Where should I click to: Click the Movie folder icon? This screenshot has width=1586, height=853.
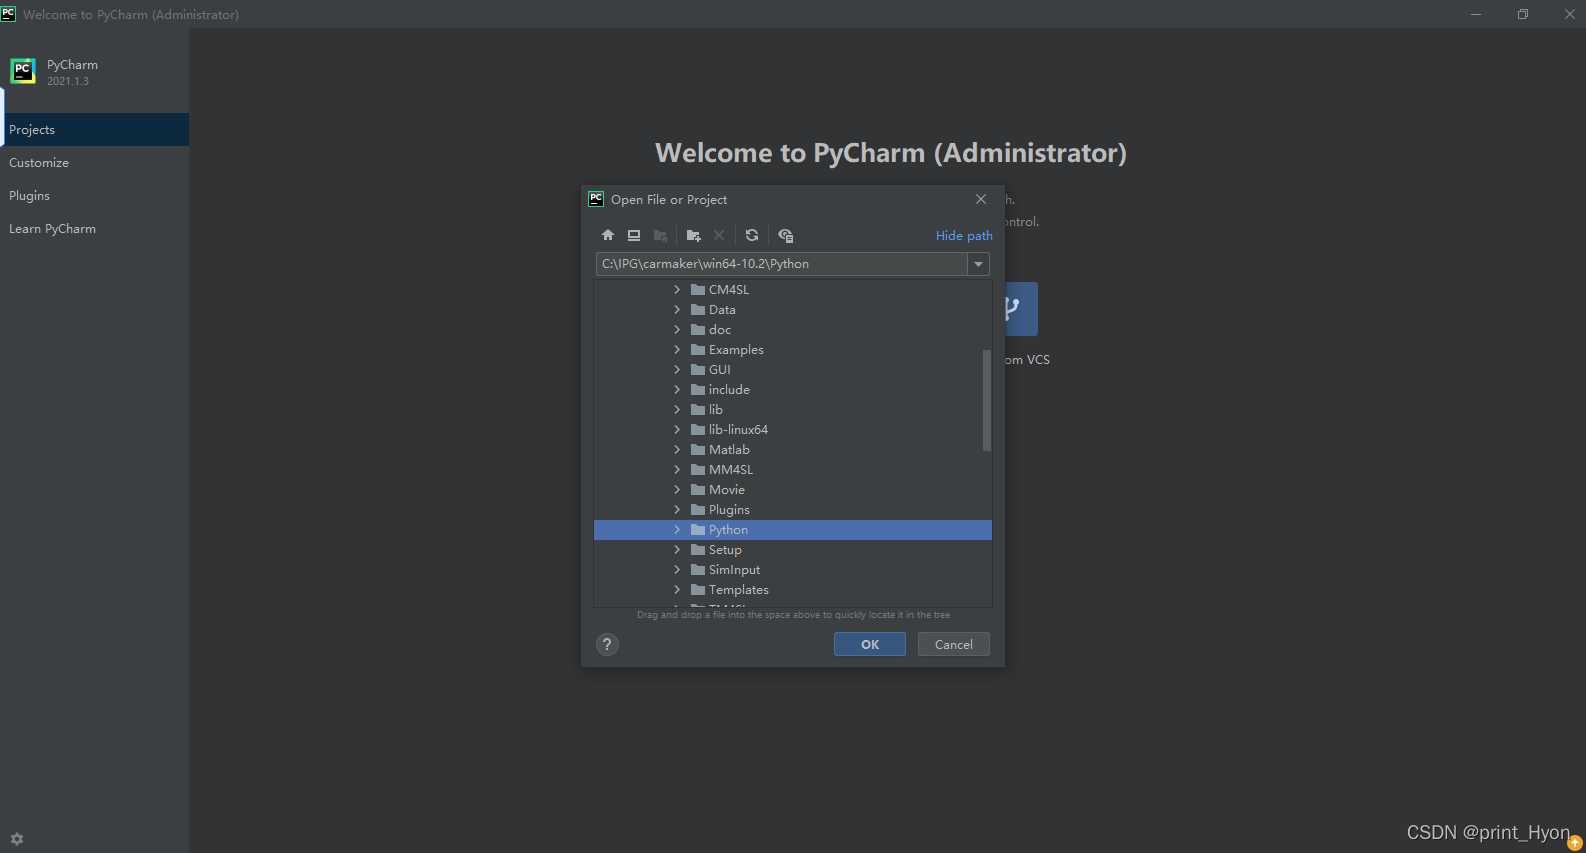pos(698,490)
